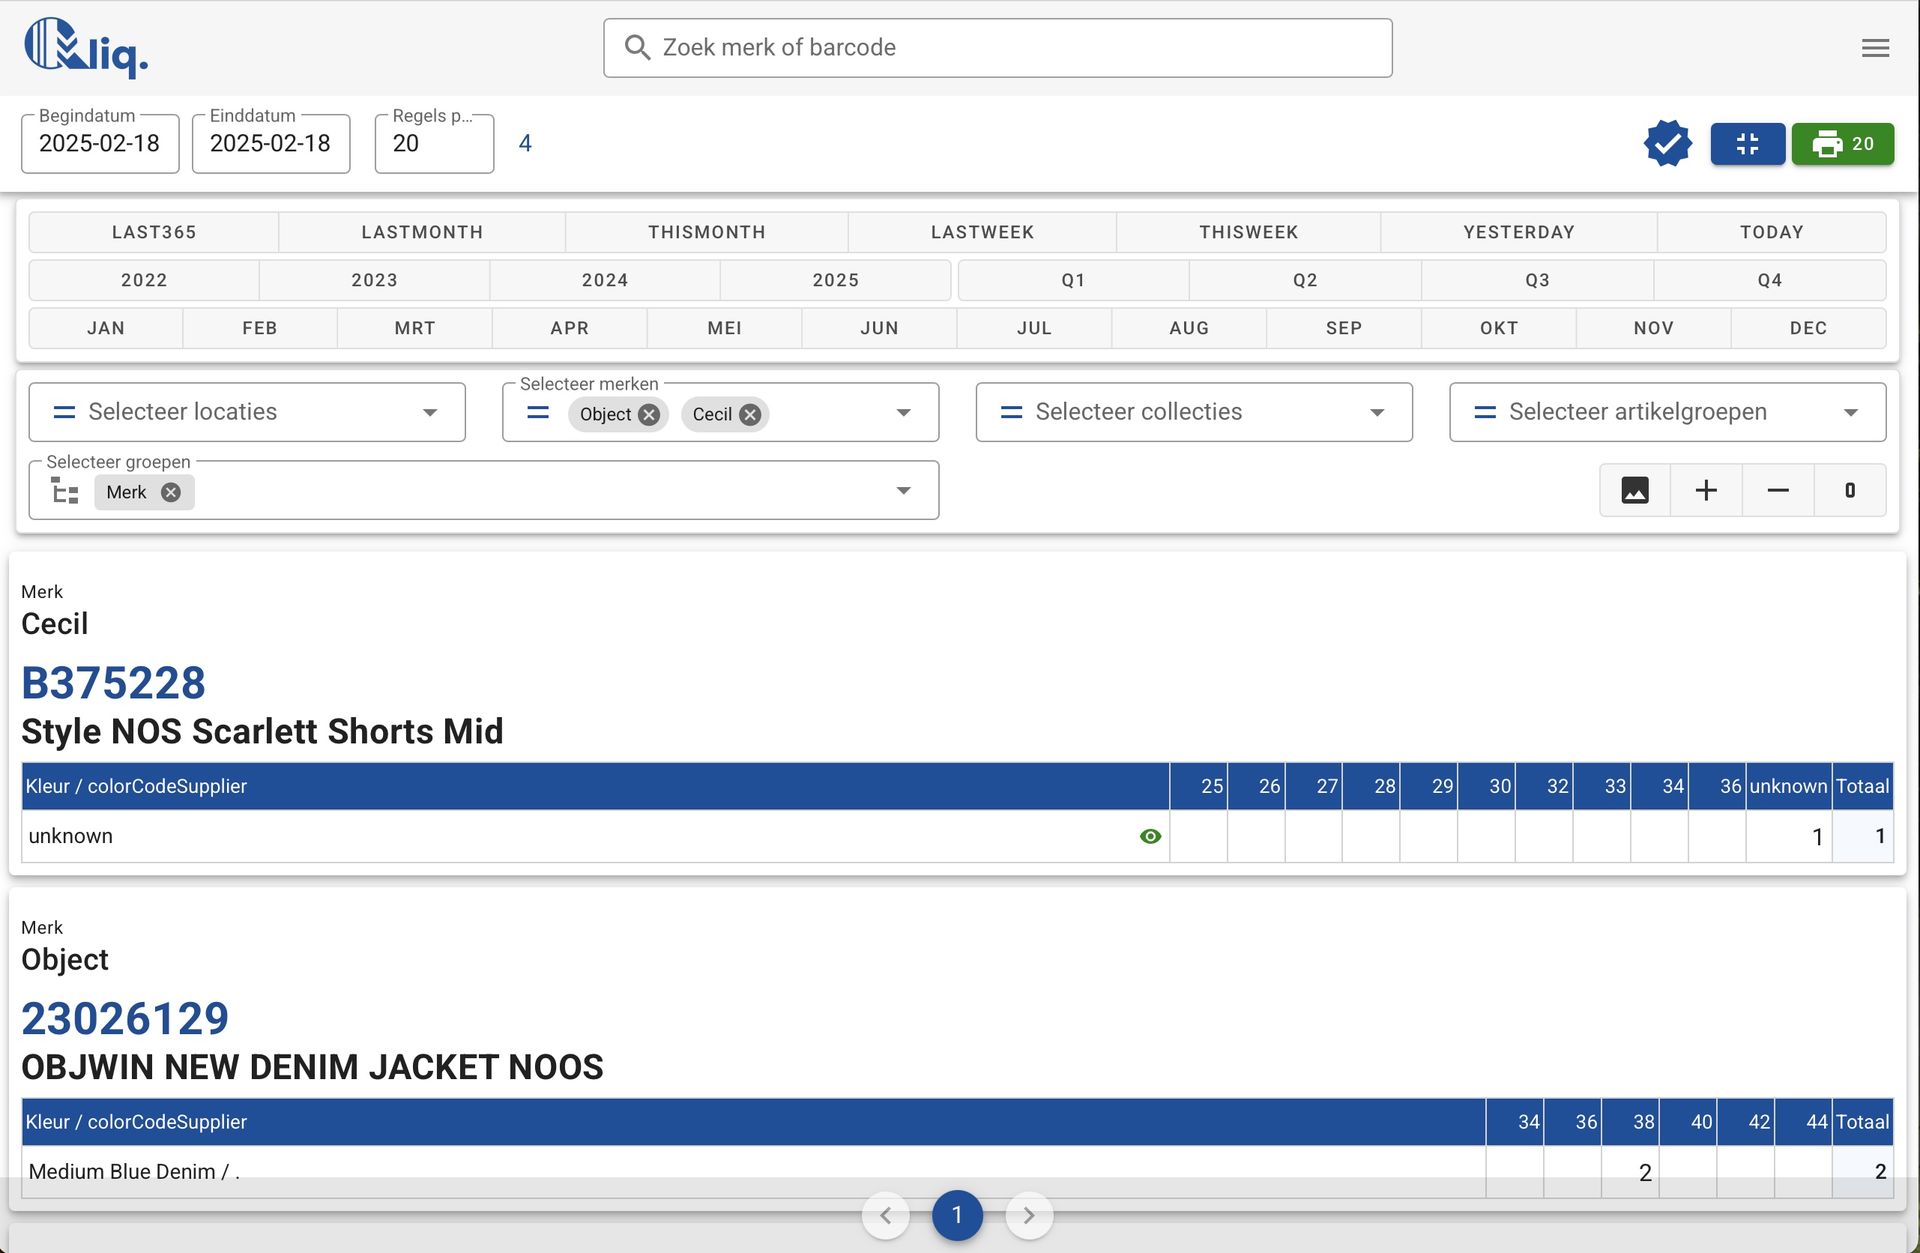Image resolution: width=1920 pixels, height=1253 pixels.
Task: Click the Zoek merk of barcode field
Action: pos(997,48)
